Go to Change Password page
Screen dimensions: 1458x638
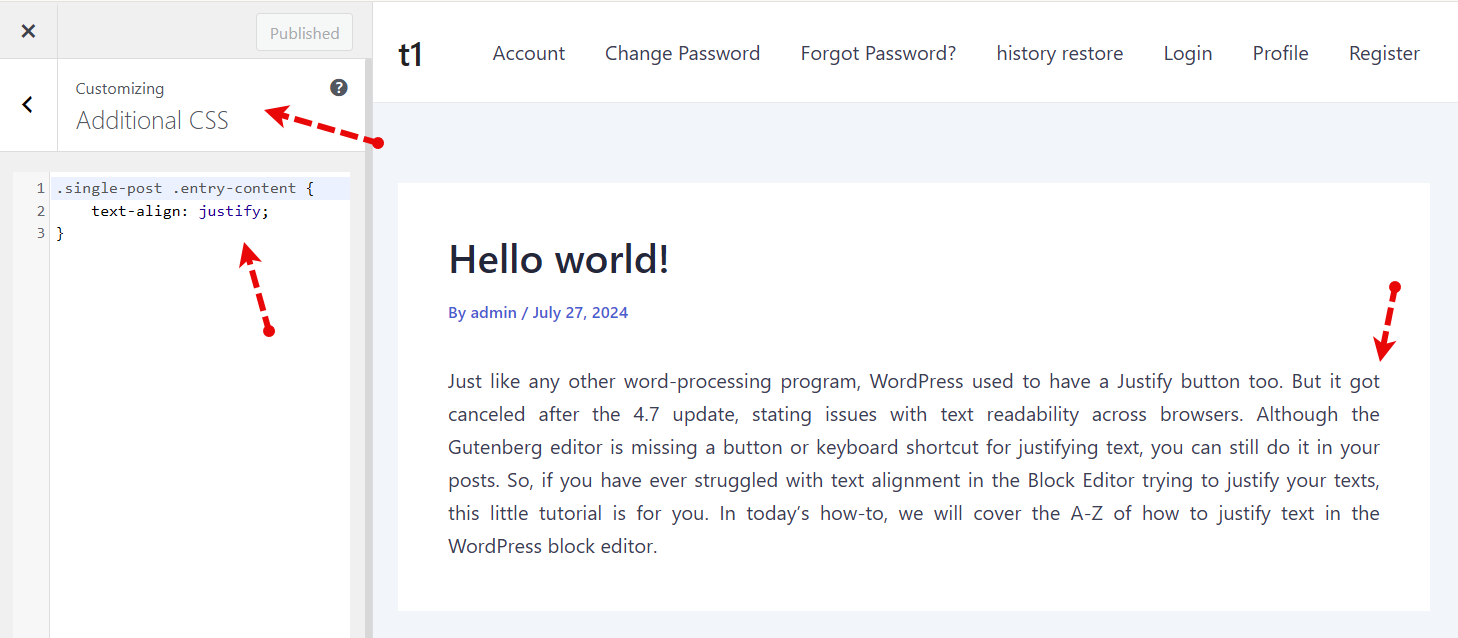click(682, 54)
